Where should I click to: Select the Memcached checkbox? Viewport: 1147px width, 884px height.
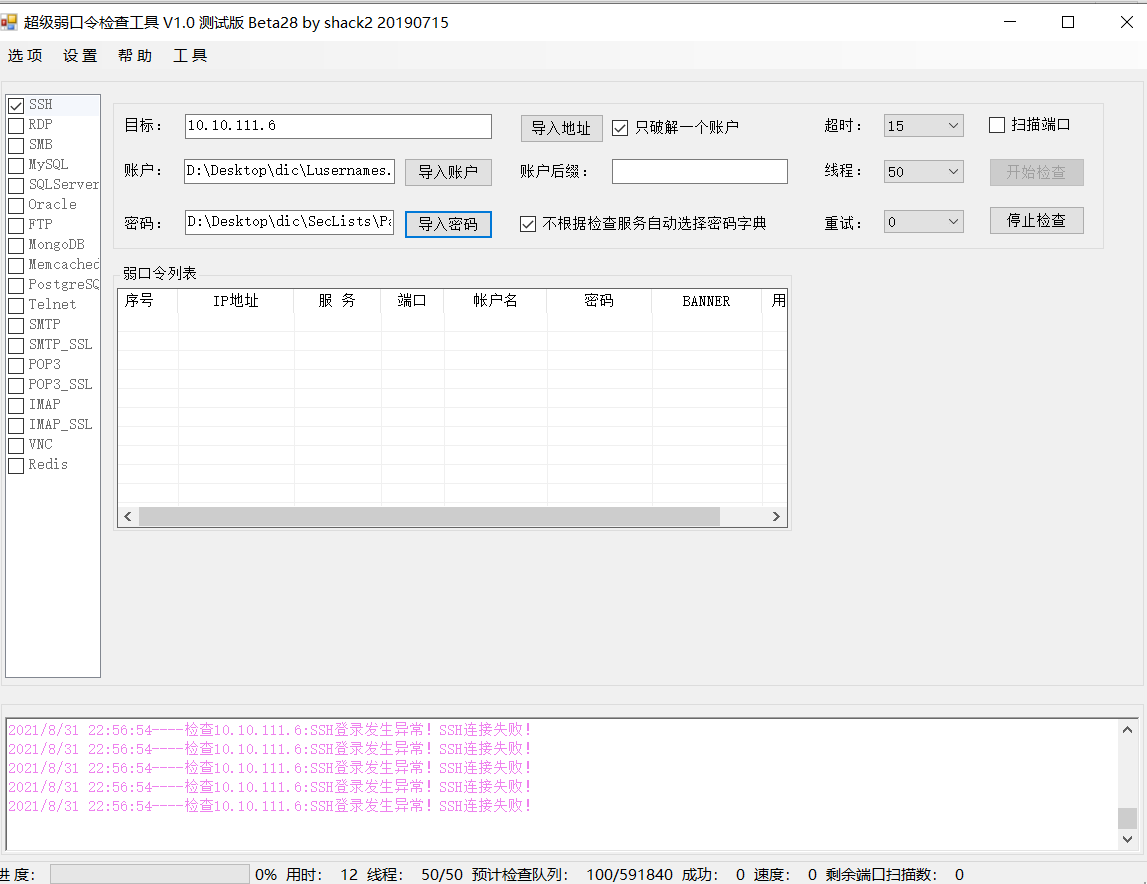point(16,265)
